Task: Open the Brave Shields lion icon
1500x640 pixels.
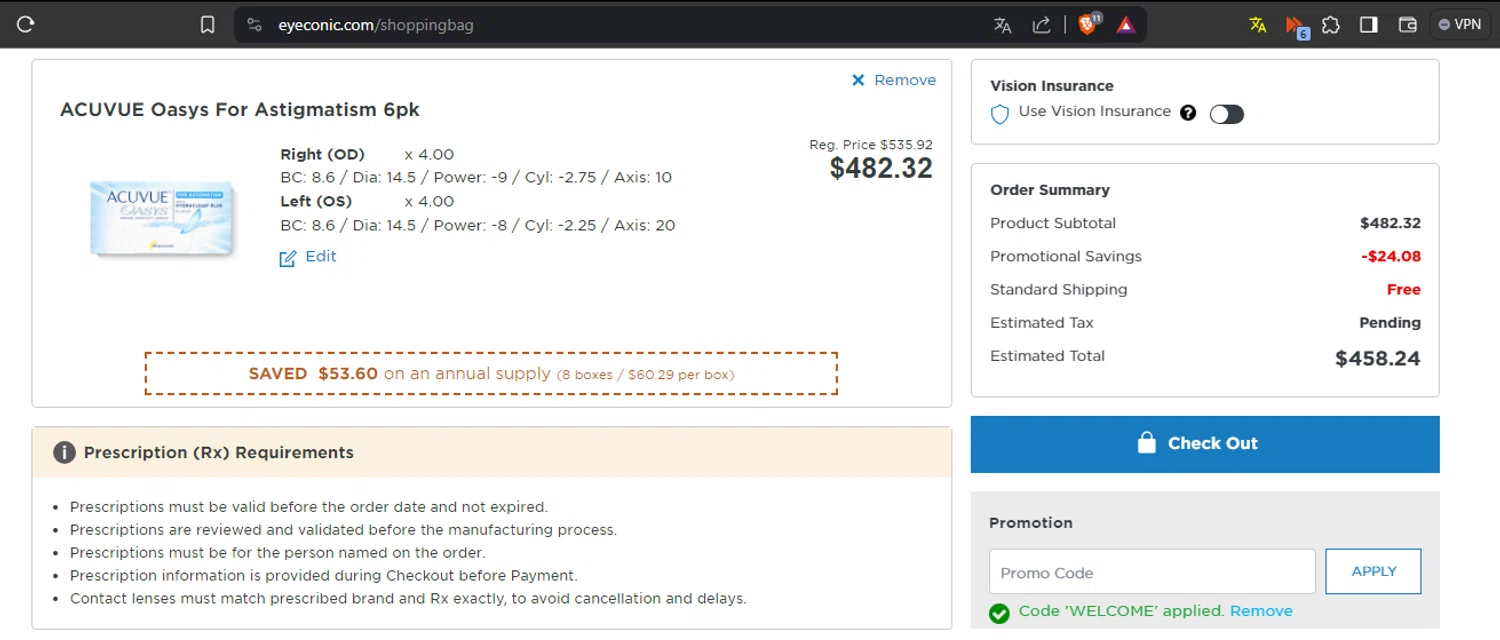Action: point(1088,24)
